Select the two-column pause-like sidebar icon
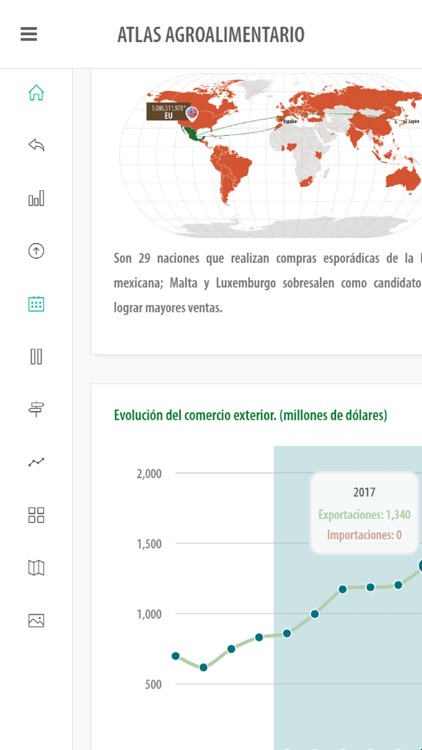The width and height of the screenshot is (422, 750). pos(36,356)
